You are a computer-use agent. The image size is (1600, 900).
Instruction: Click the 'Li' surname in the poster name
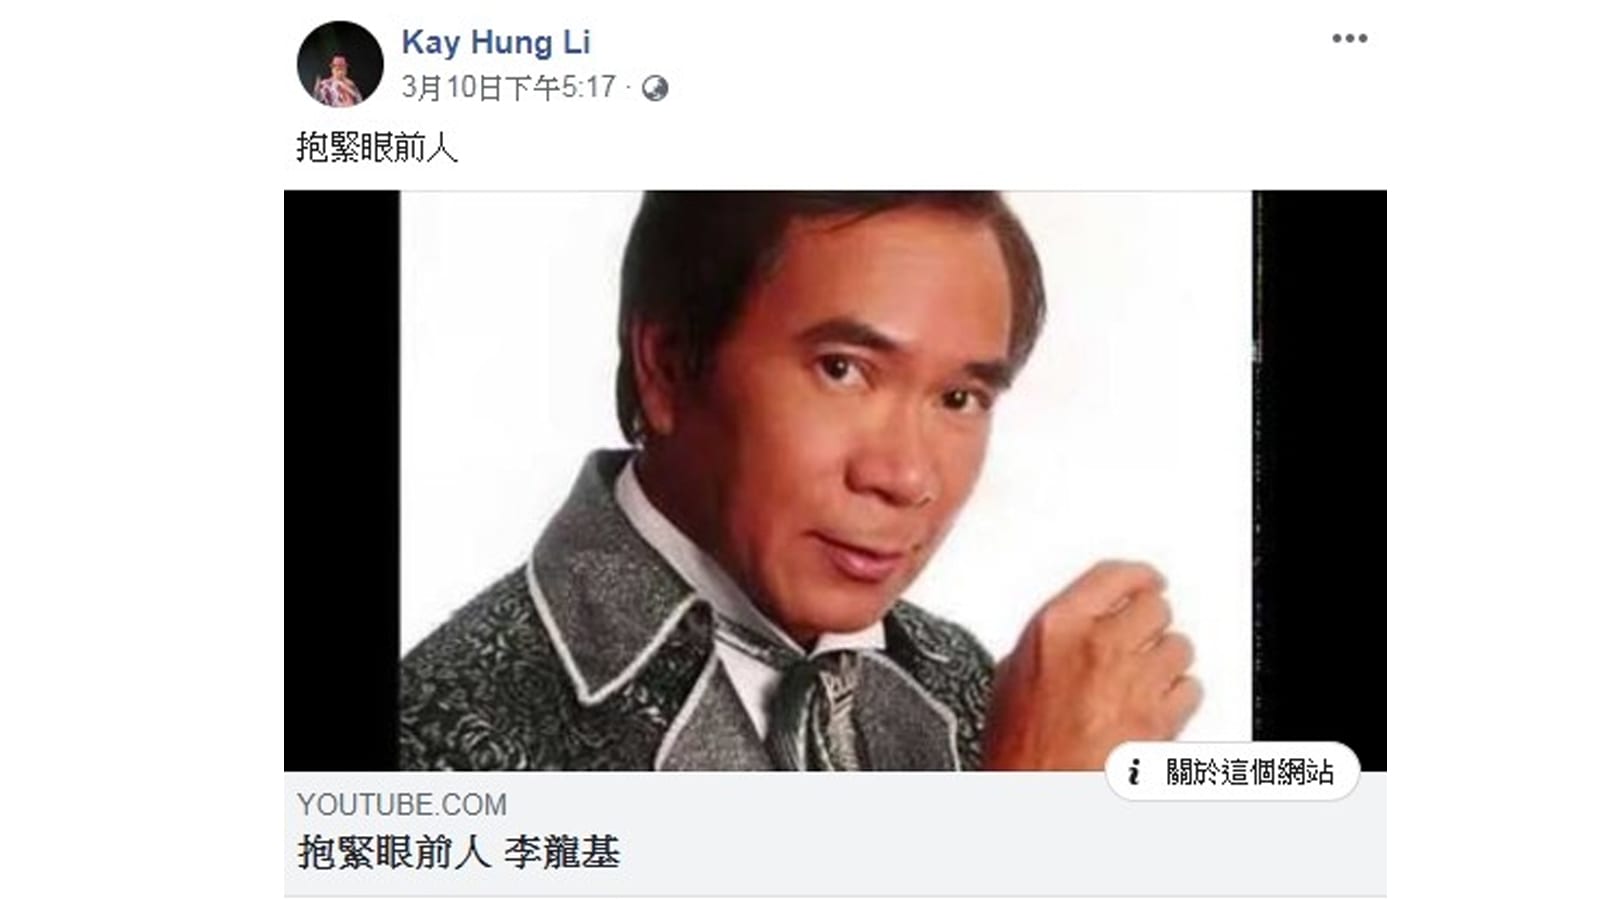tap(575, 42)
